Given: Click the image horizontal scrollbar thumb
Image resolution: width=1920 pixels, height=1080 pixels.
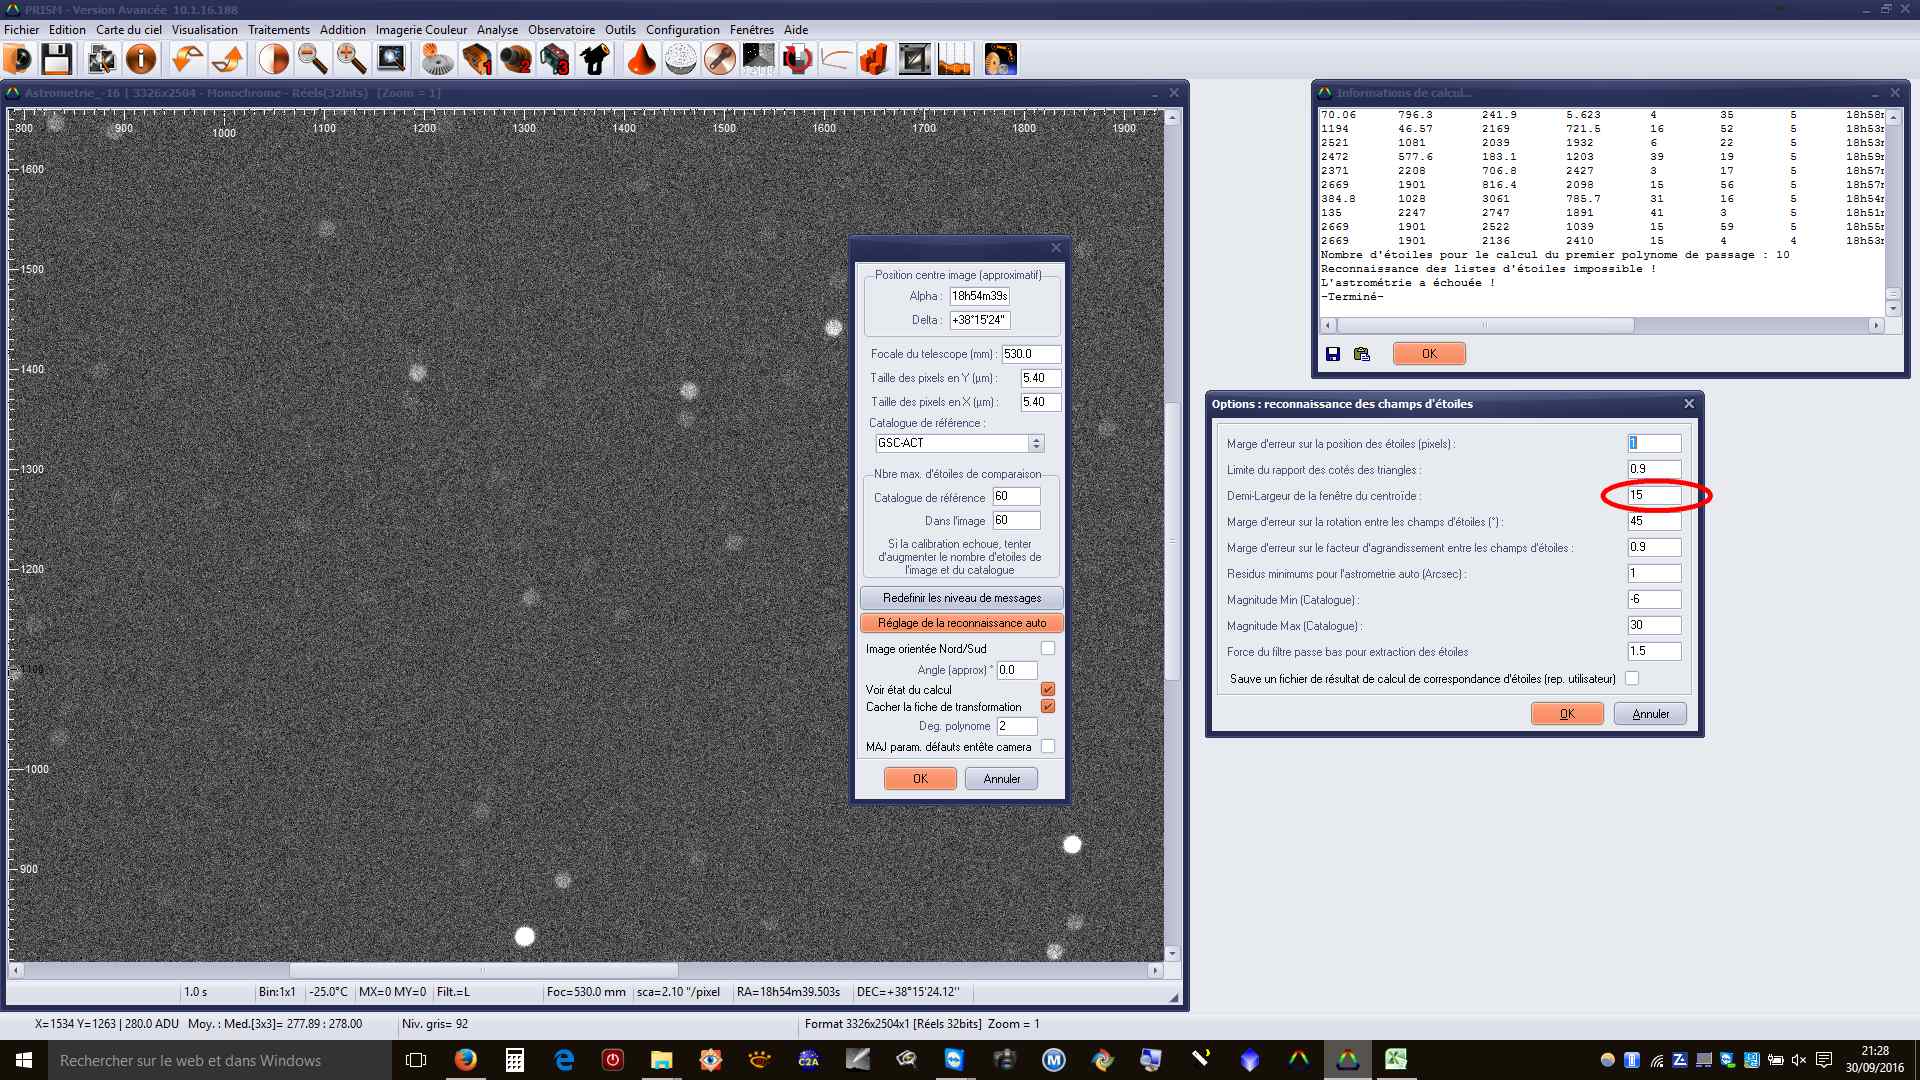Looking at the screenshot, I should [483, 970].
